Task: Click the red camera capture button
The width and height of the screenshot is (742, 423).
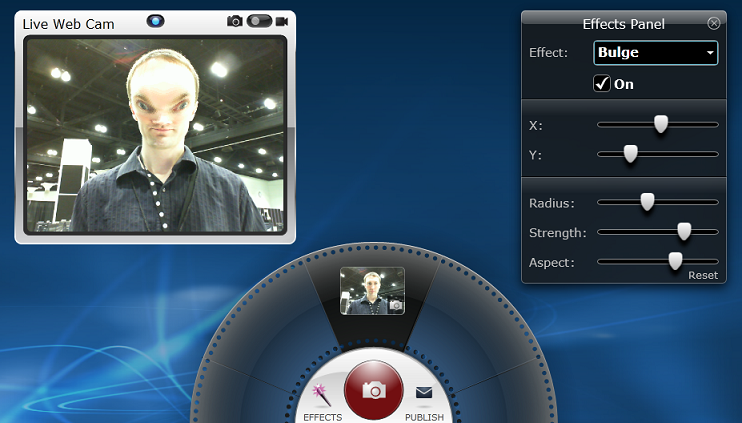Action: [x=374, y=390]
